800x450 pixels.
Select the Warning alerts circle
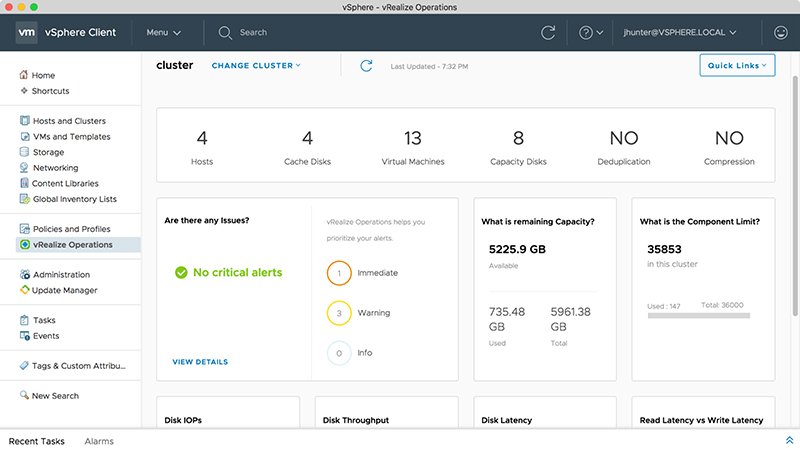point(339,313)
